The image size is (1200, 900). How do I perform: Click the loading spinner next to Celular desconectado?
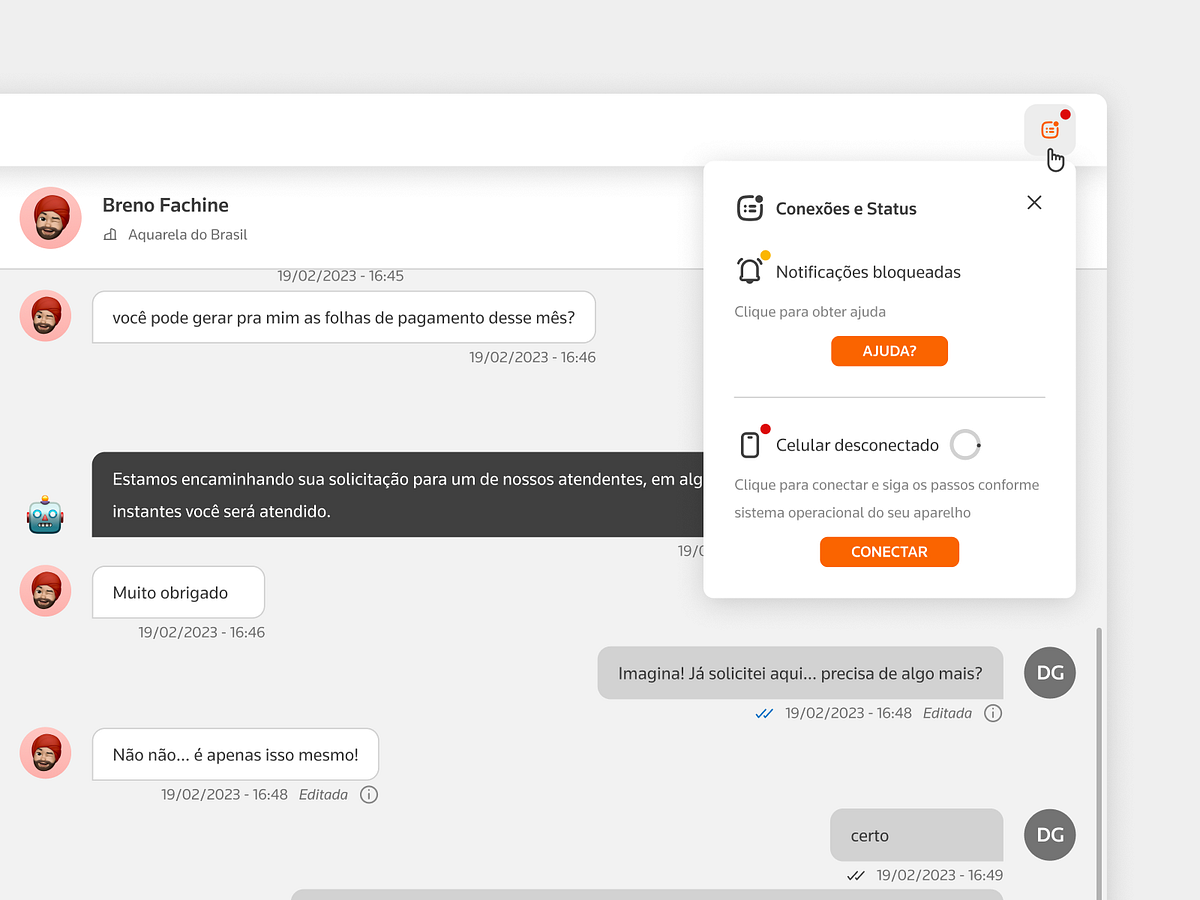click(x=964, y=444)
